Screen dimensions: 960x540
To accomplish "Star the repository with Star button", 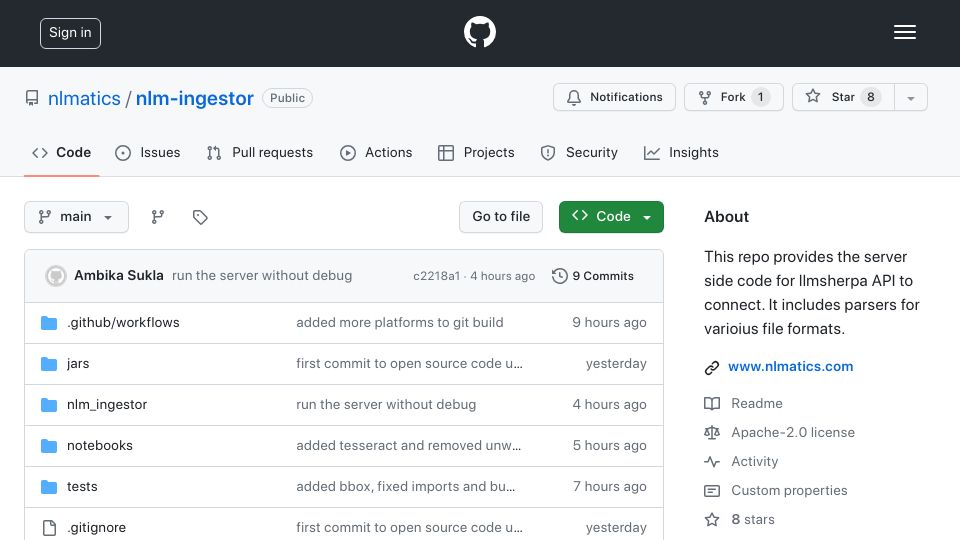I will pos(843,97).
